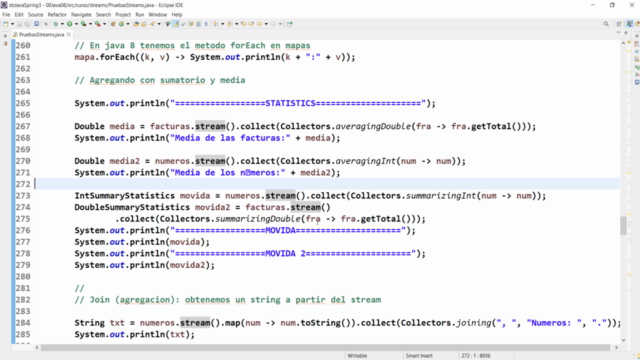
Task: Go to Previous Annotation icon
Action: pos(229,24)
